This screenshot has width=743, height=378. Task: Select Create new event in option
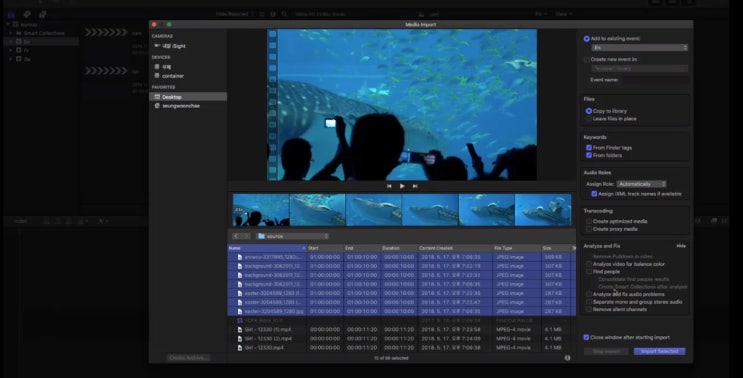[587, 59]
